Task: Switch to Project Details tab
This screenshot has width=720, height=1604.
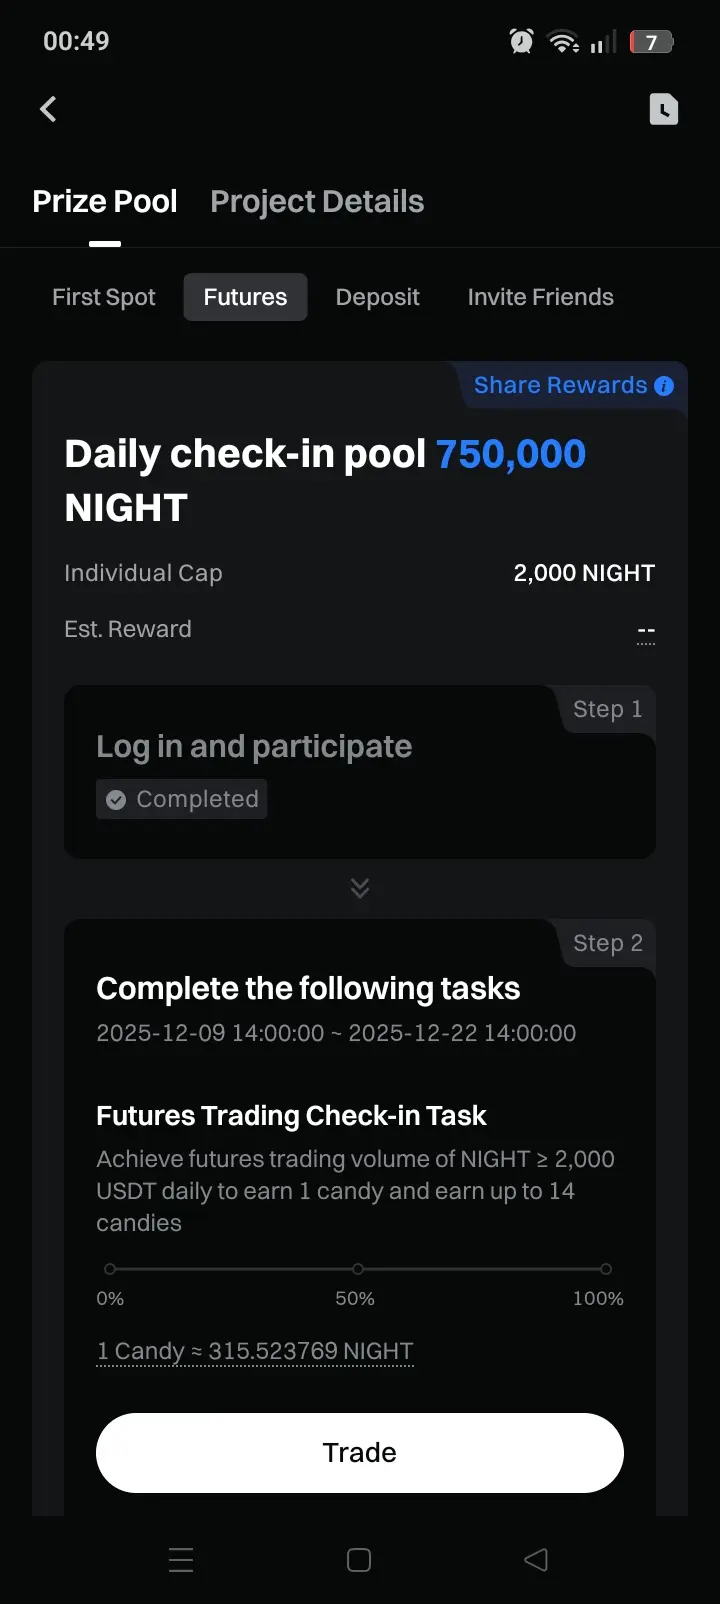Action: click(x=317, y=201)
